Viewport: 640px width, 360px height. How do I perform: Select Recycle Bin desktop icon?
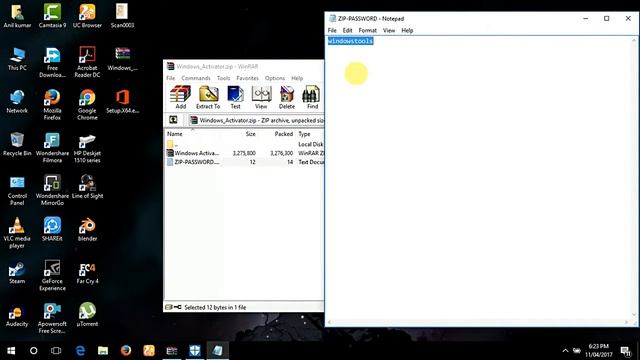coord(17,144)
